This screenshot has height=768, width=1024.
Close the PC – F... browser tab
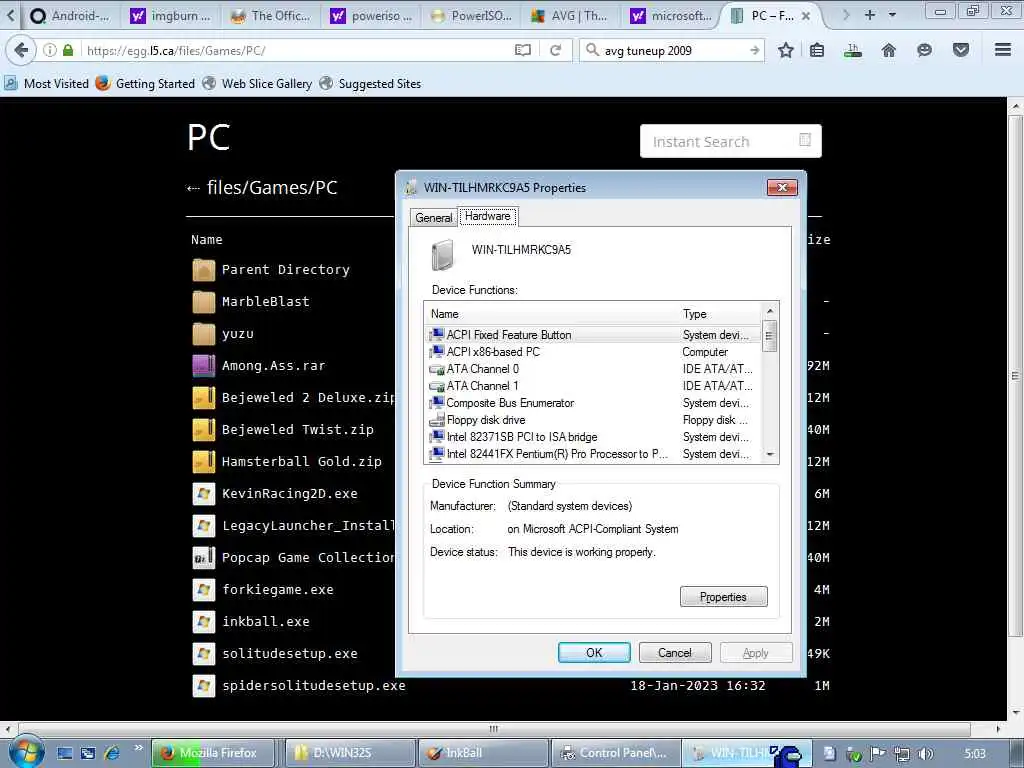[806, 16]
